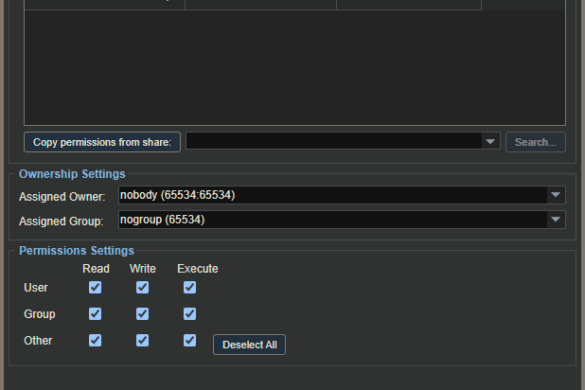Screen dimensions: 585x390
Task: Toggle Group Execute permission checkbox
Action: pyautogui.click(x=190, y=314)
